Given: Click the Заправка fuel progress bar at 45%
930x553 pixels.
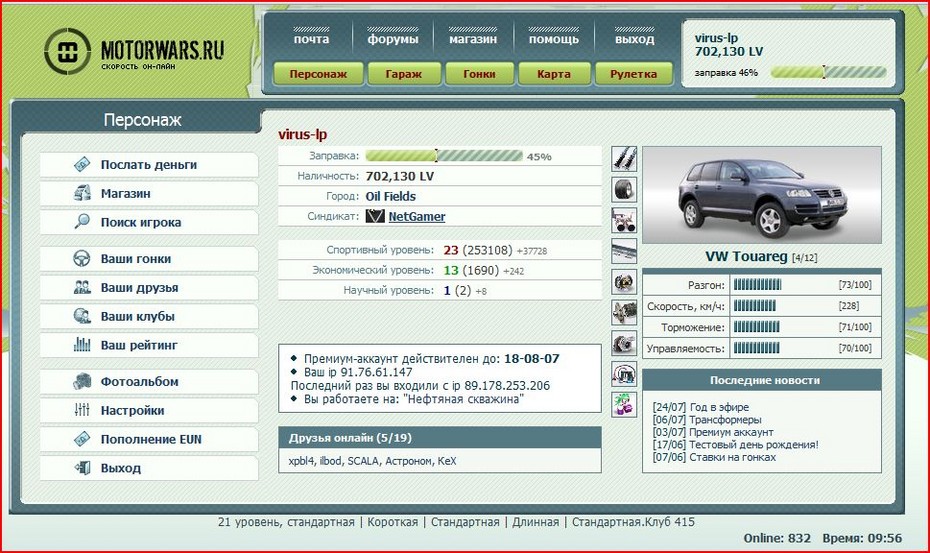Looking at the screenshot, I should click(443, 156).
